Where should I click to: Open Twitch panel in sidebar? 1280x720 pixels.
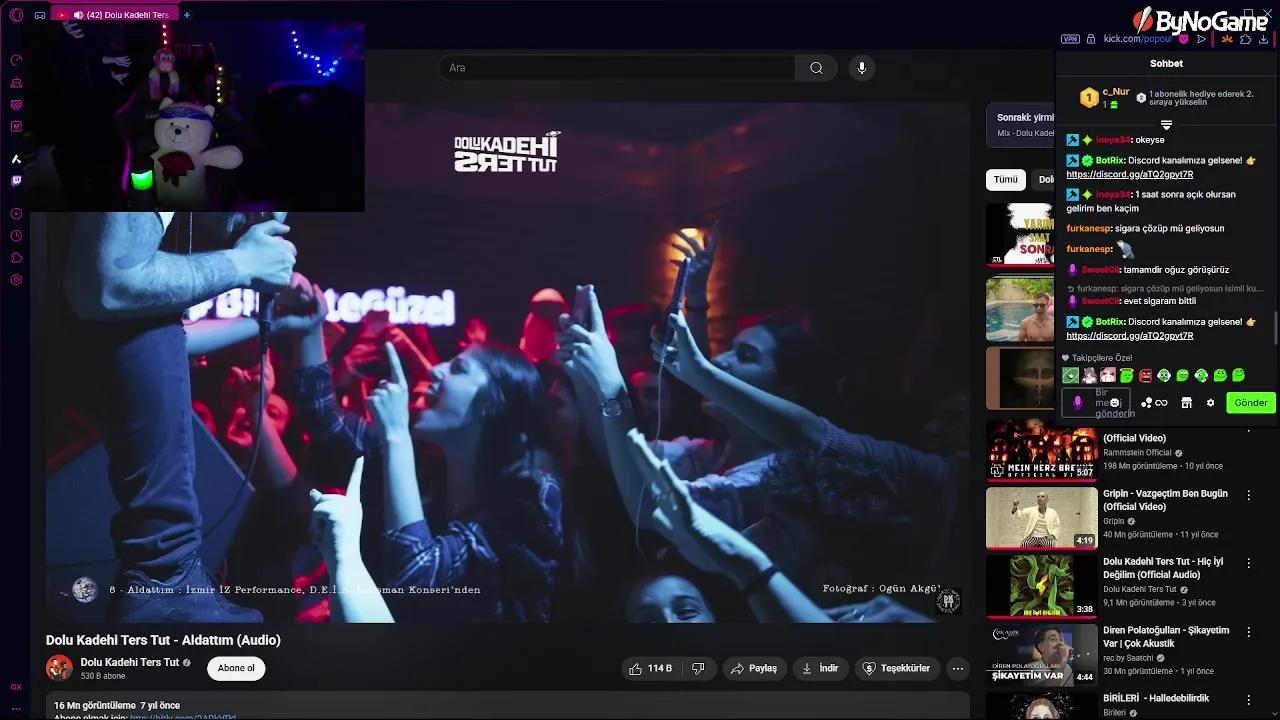tap(16, 181)
